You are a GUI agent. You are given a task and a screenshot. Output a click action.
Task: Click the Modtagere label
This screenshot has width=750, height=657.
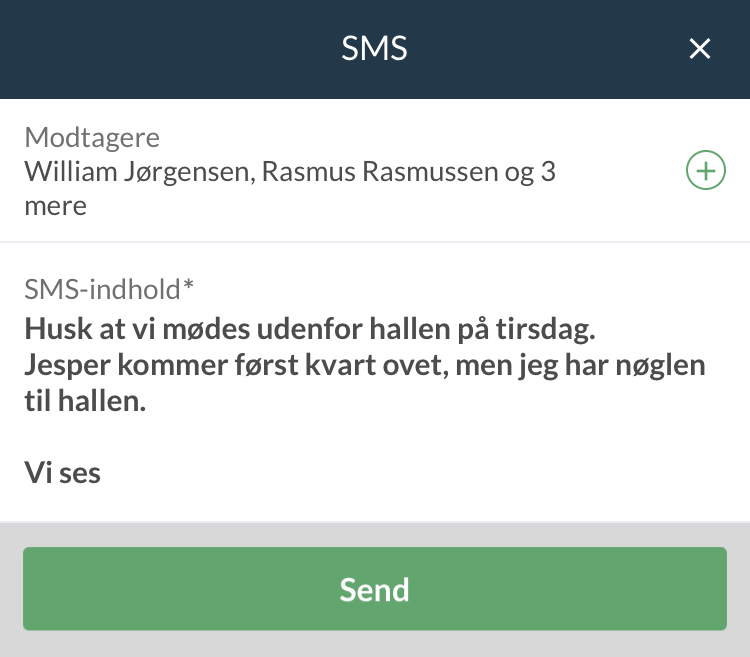92,137
